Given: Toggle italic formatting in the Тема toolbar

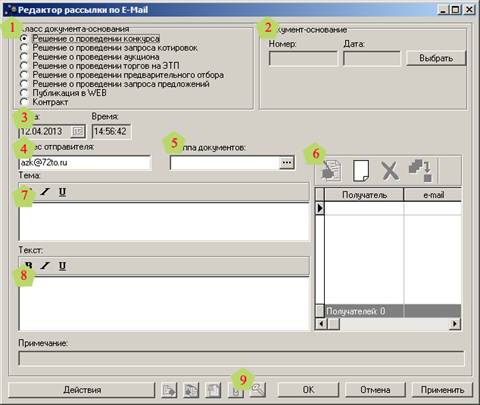Looking at the screenshot, I should click(x=45, y=192).
